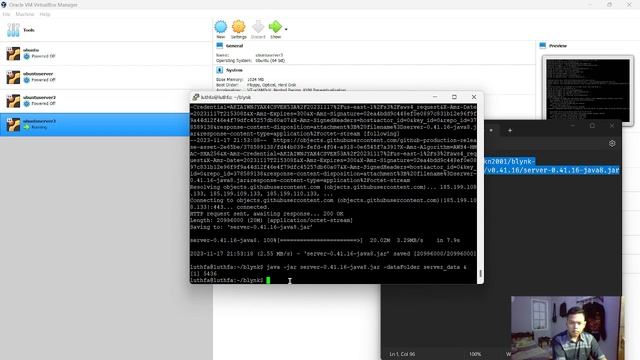
Task: Click the PuTTY icon in the terminal title bar
Action: click(196, 97)
